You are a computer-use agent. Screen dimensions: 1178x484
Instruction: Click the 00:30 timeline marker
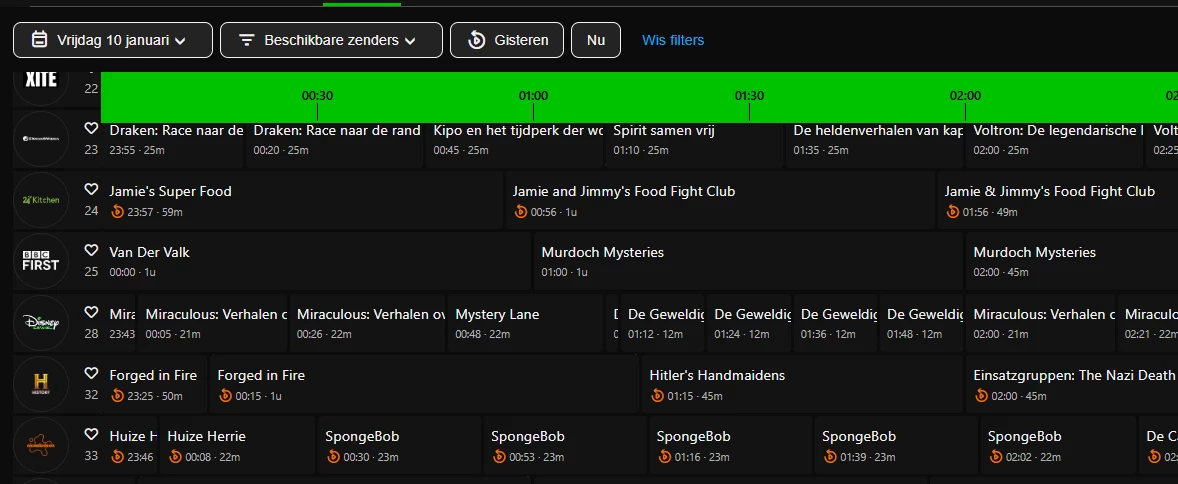(x=317, y=96)
